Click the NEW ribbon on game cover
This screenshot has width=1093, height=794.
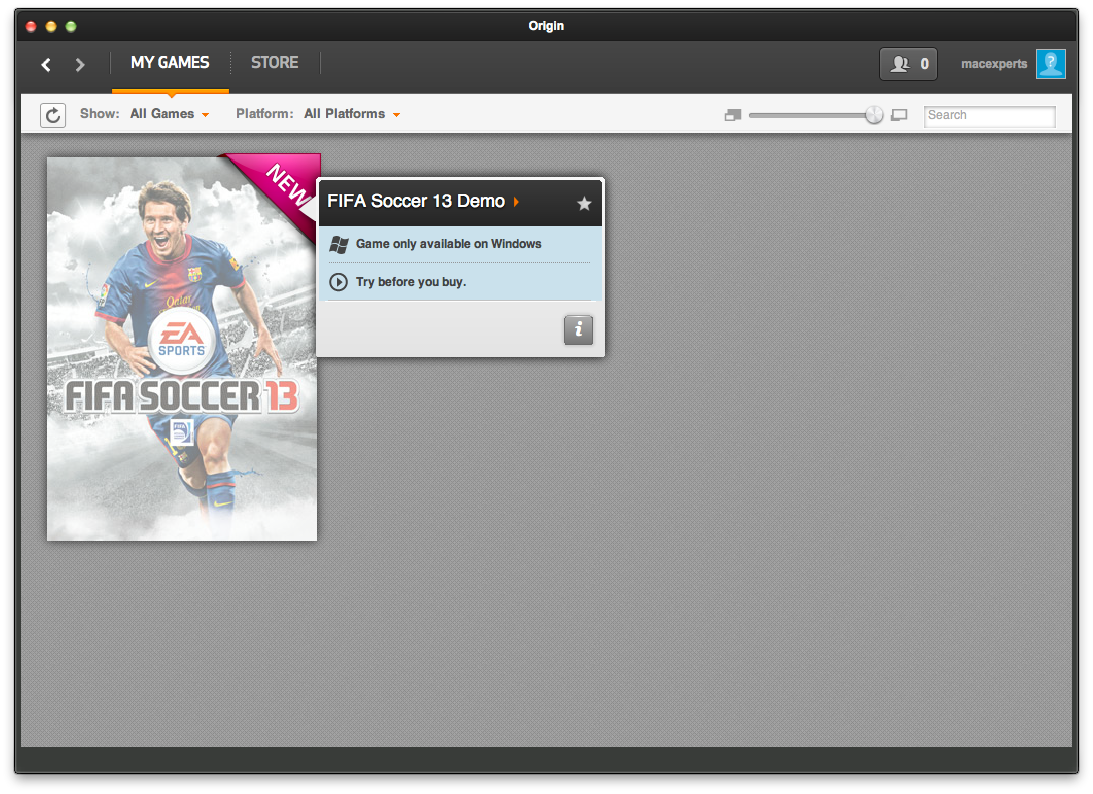pyautogui.click(x=286, y=183)
